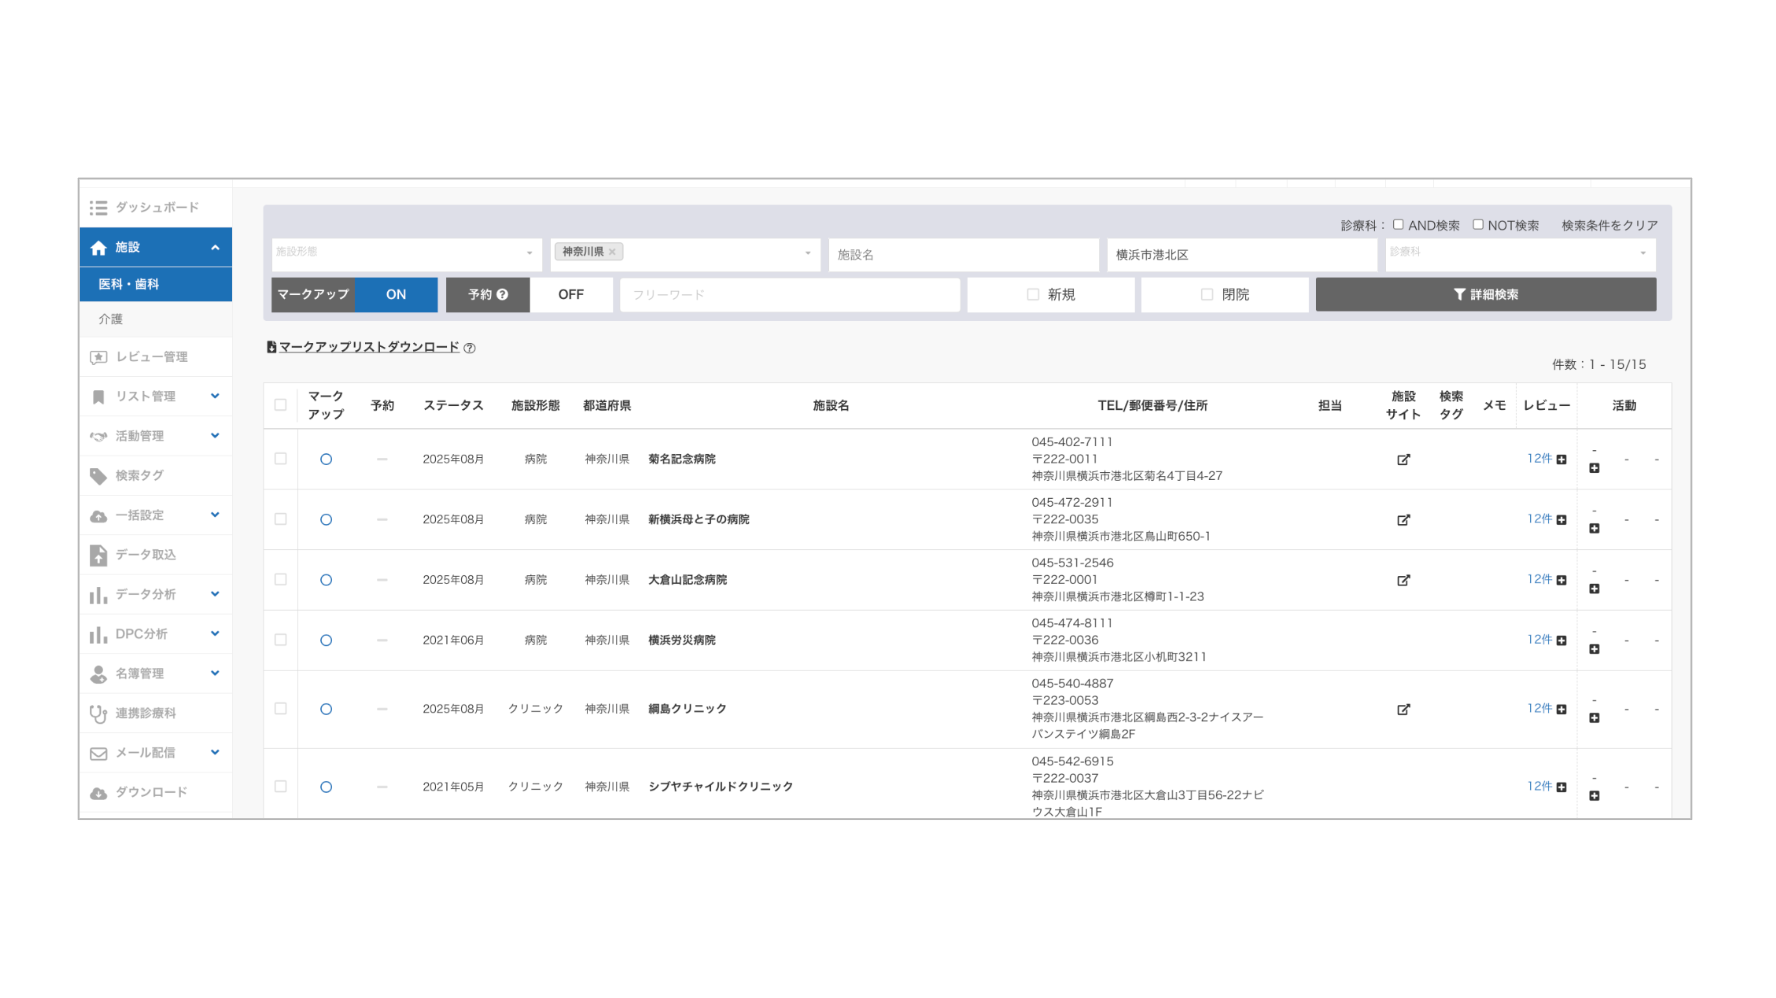This screenshot has width=1776, height=998.
Task: Open facility site link for 大倉山記念病院
Action: [x=1404, y=580]
